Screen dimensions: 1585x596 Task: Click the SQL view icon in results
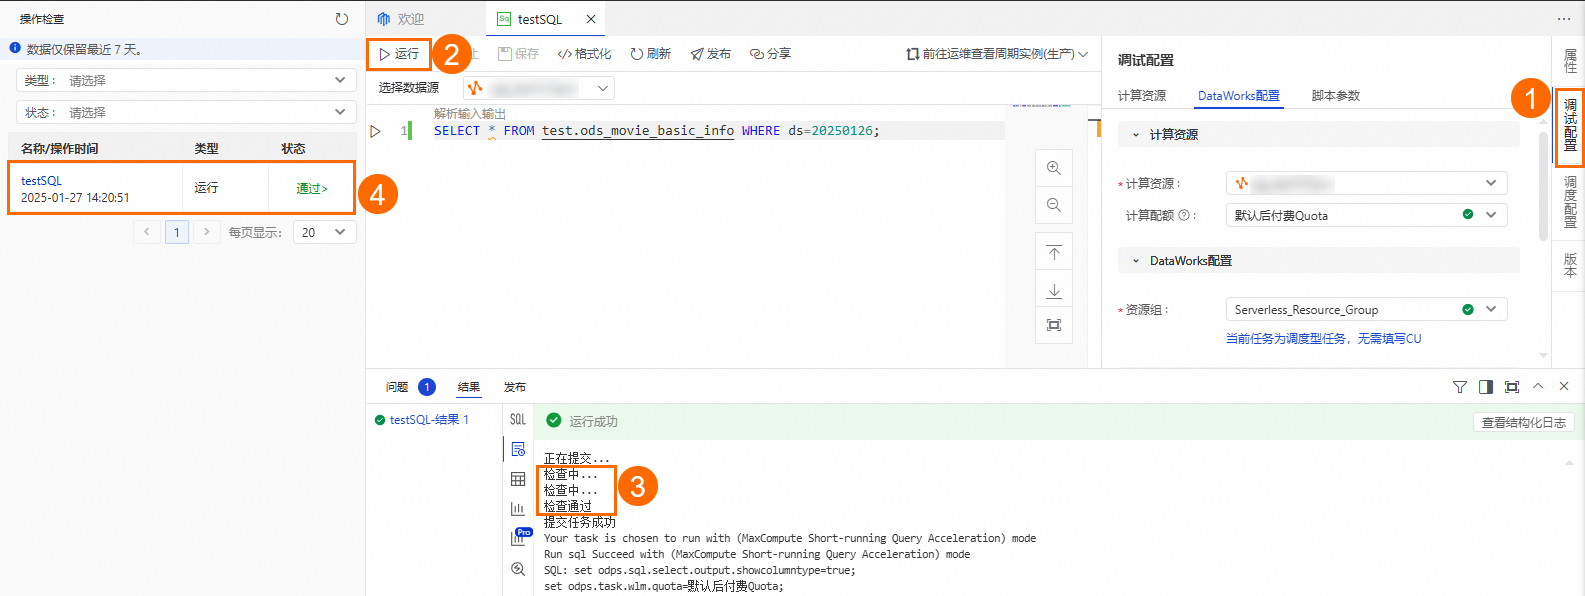point(518,420)
